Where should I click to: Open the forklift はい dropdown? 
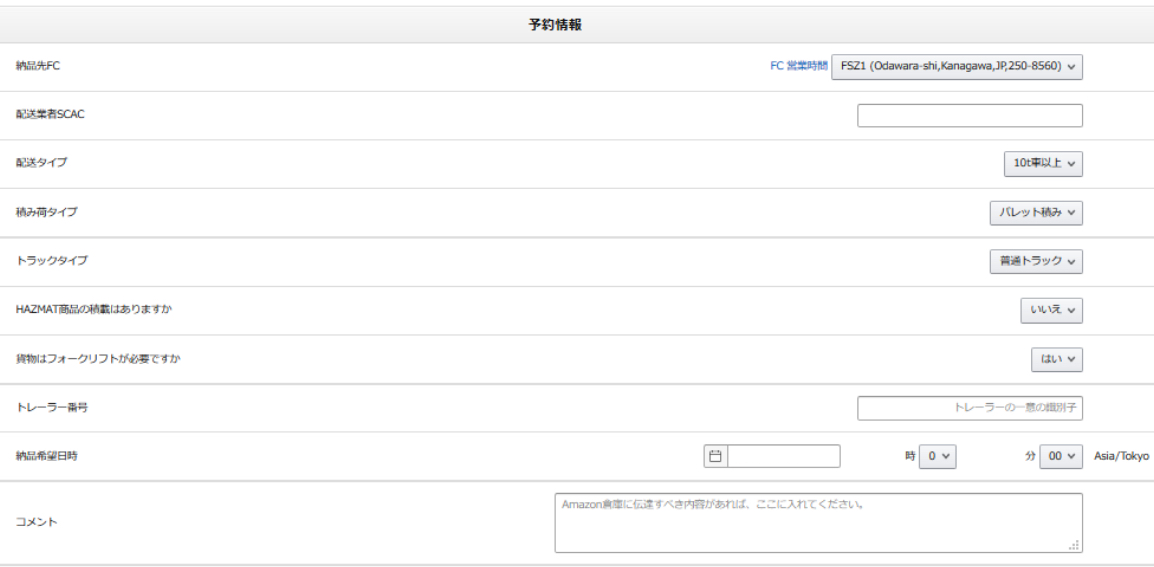[x=1056, y=359]
